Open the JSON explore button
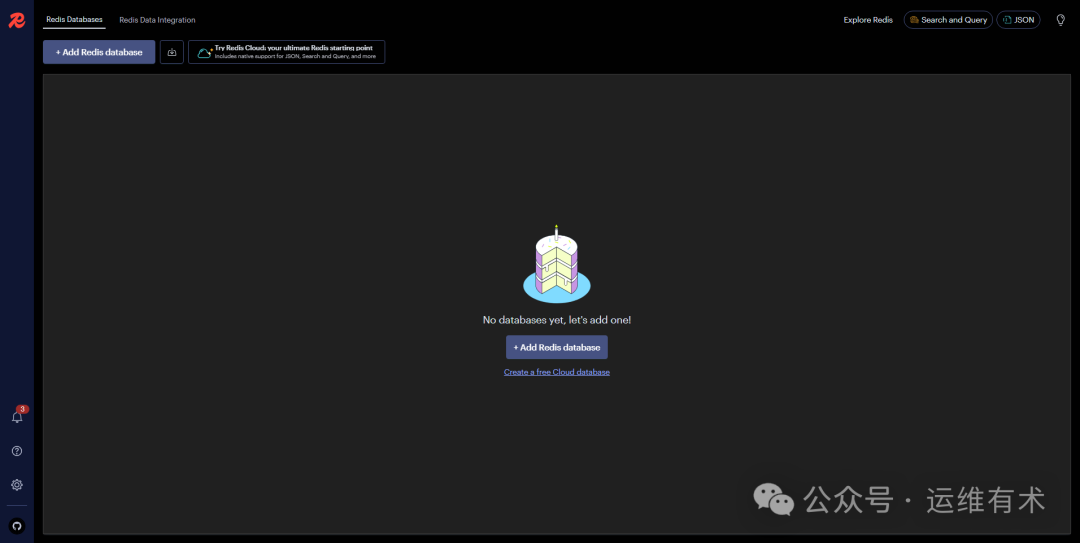This screenshot has width=1080, height=543. pos(1018,20)
